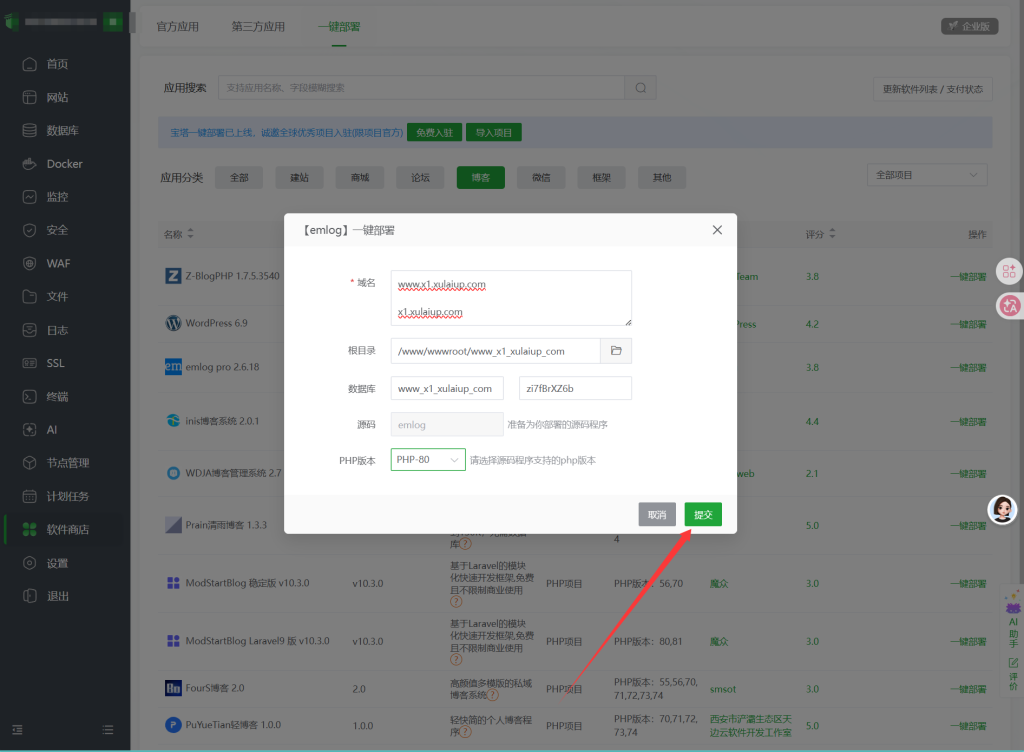Sort the list by 名称 column arrows

[190, 234]
